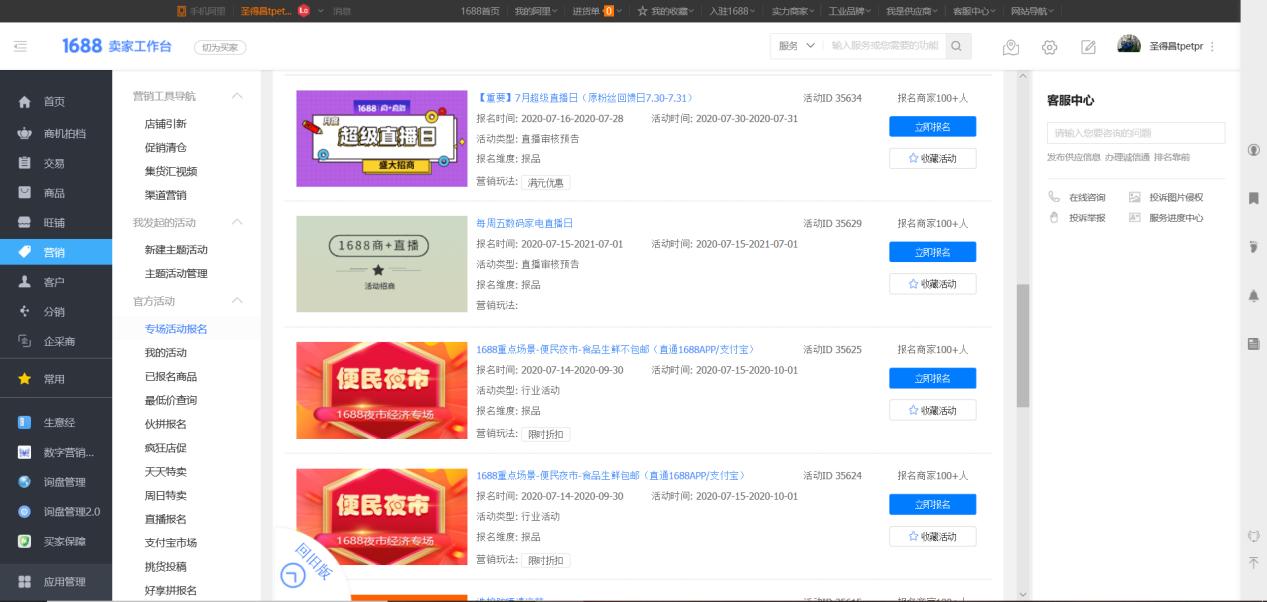Click 立即报名 for the 超级直播日 activity

932,126
